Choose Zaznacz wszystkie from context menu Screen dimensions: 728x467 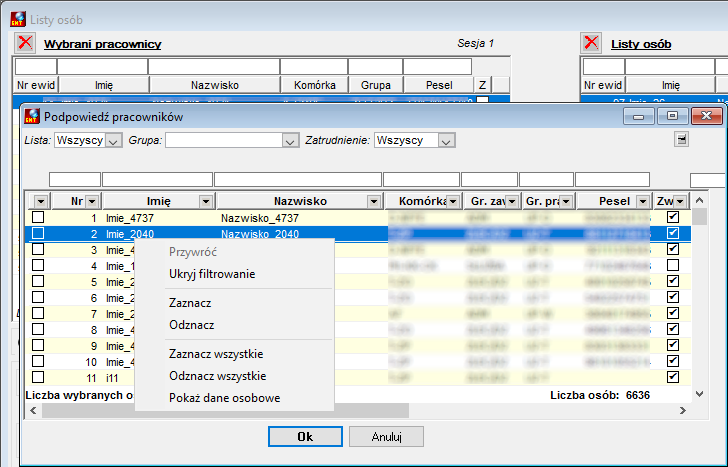tap(216, 354)
